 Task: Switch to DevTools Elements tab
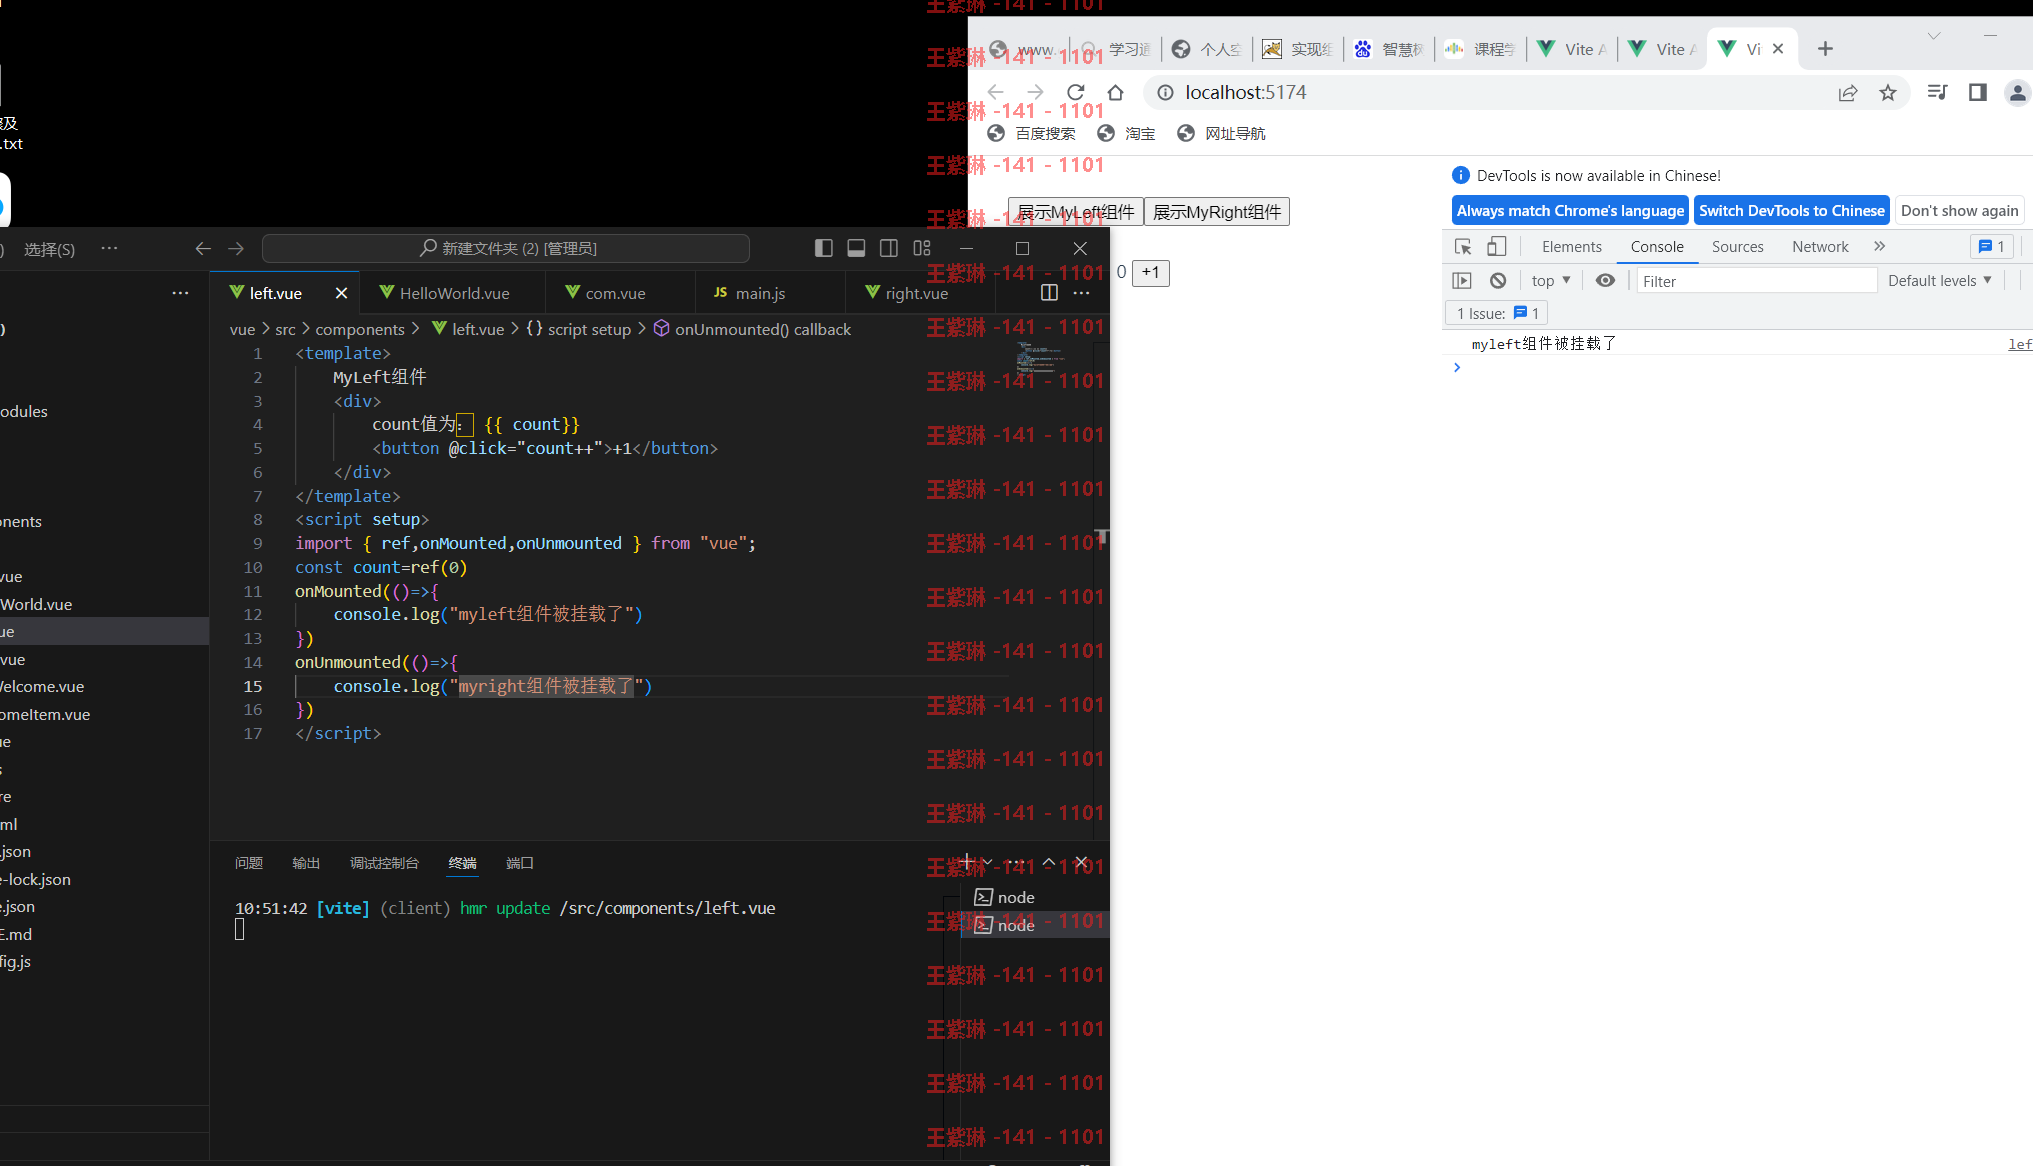pyautogui.click(x=1571, y=247)
